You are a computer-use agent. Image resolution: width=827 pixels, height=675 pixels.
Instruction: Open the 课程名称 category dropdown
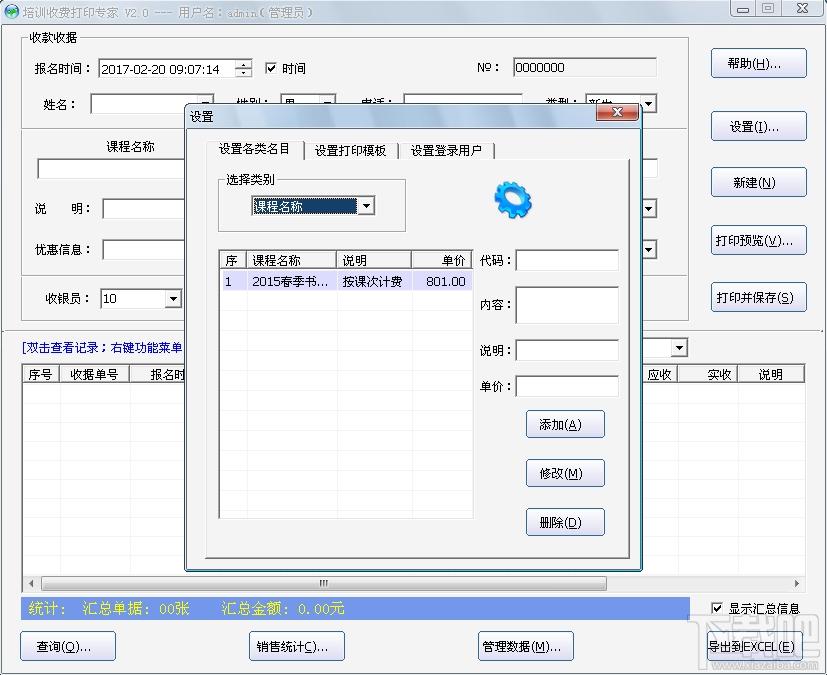tap(367, 206)
